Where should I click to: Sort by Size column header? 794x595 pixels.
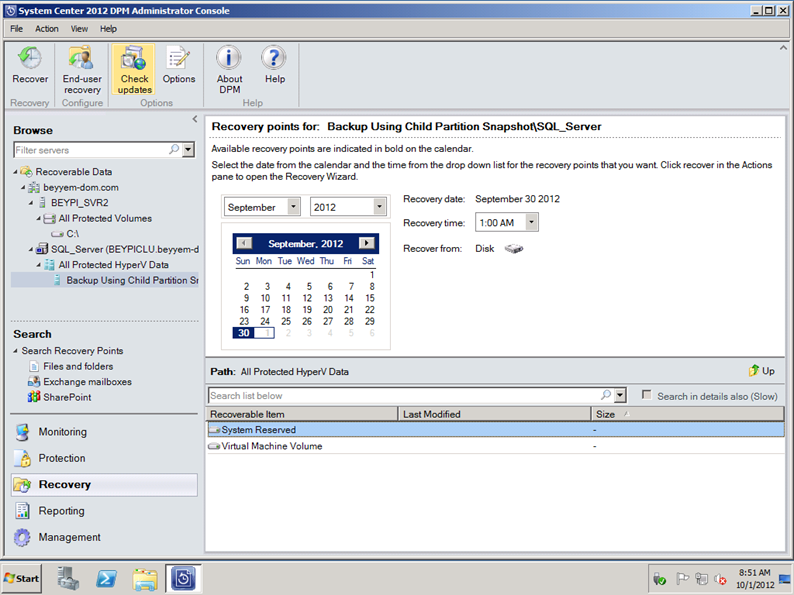688,414
